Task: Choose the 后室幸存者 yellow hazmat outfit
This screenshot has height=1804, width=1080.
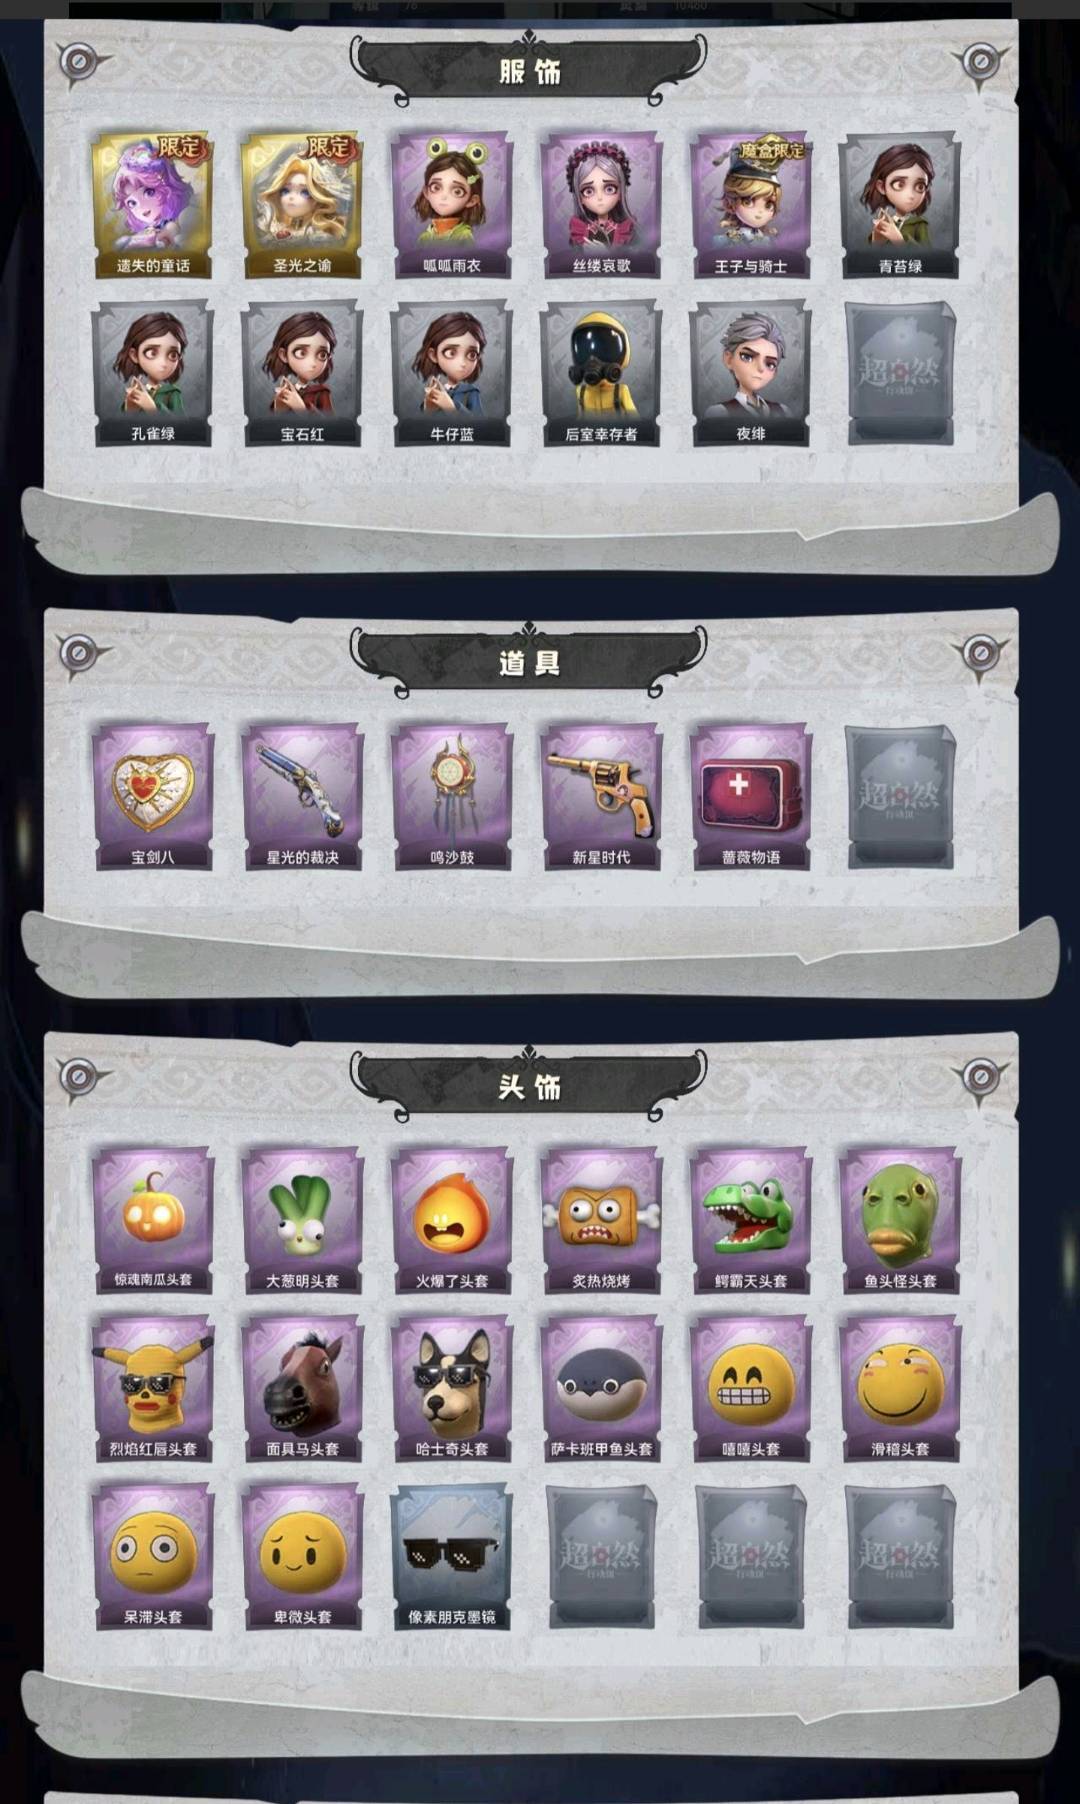Action: click(601, 373)
